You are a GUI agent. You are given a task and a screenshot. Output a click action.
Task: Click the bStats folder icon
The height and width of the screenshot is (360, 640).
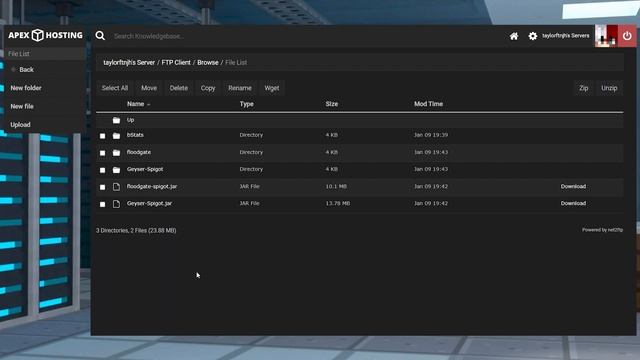(116, 136)
